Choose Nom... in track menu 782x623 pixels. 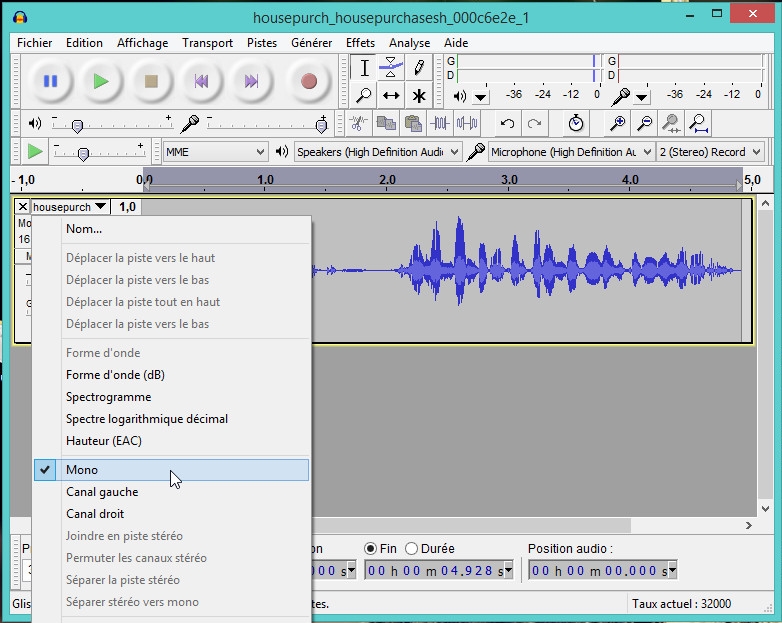coord(172,229)
